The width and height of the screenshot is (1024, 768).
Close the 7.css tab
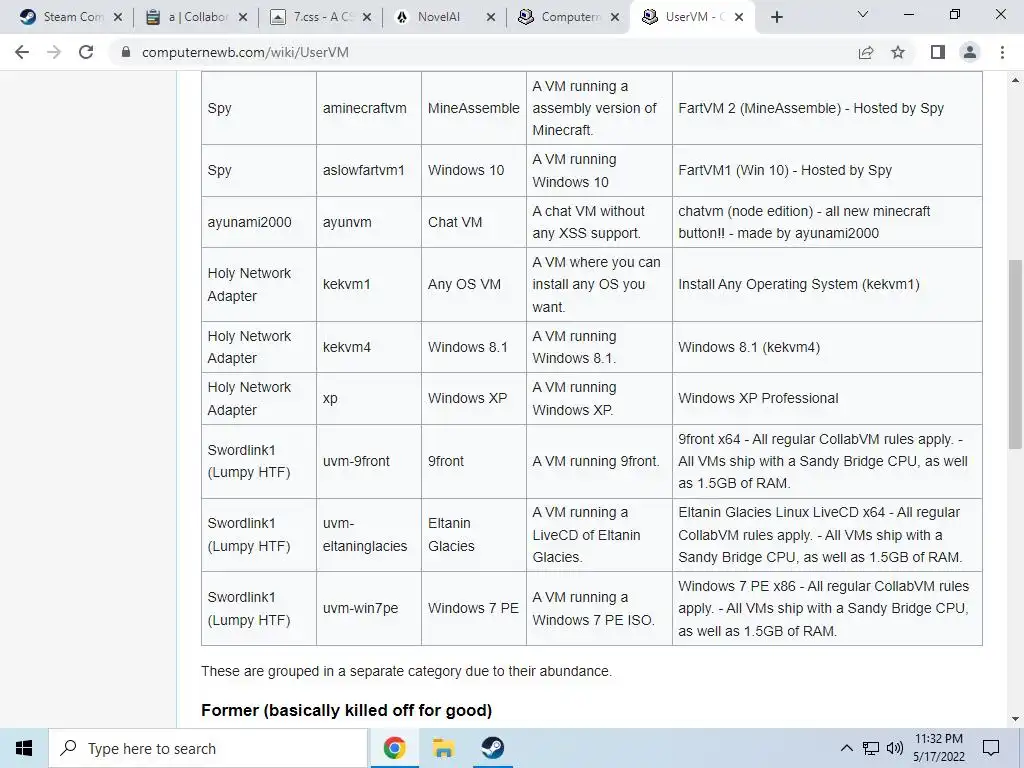pos(367,17)
